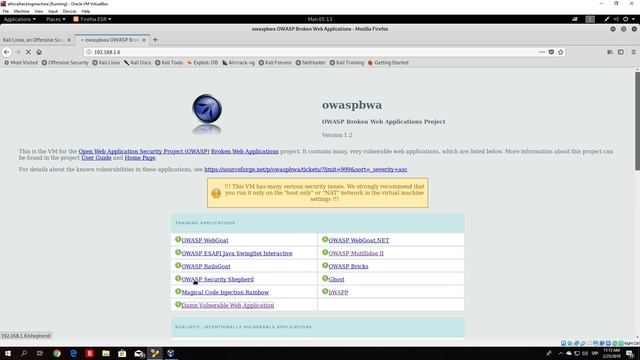Open the page actions three-dot menu
This screenshot has height=360, width=640.
click(x=542, y=52)
